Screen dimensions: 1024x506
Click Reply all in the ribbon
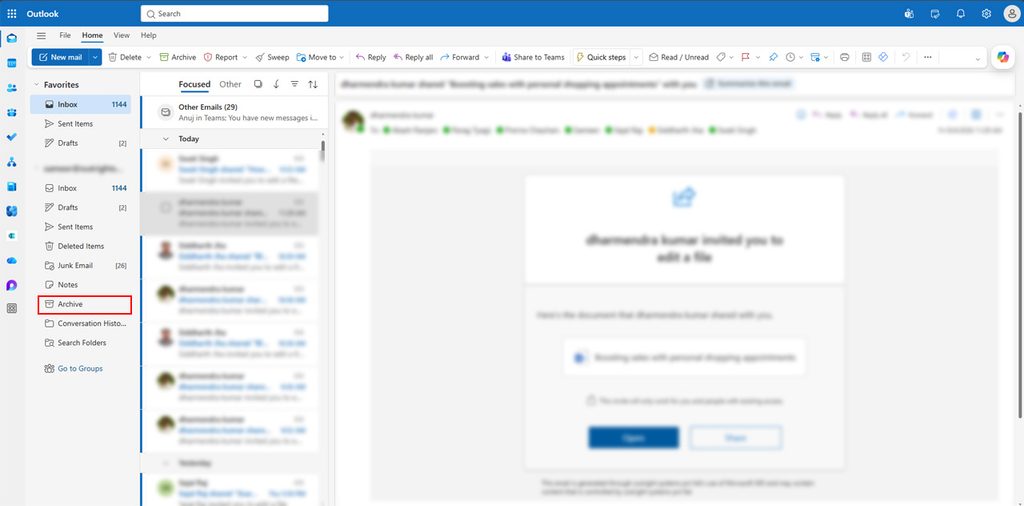pyautogui.click(x=413, y=57)
